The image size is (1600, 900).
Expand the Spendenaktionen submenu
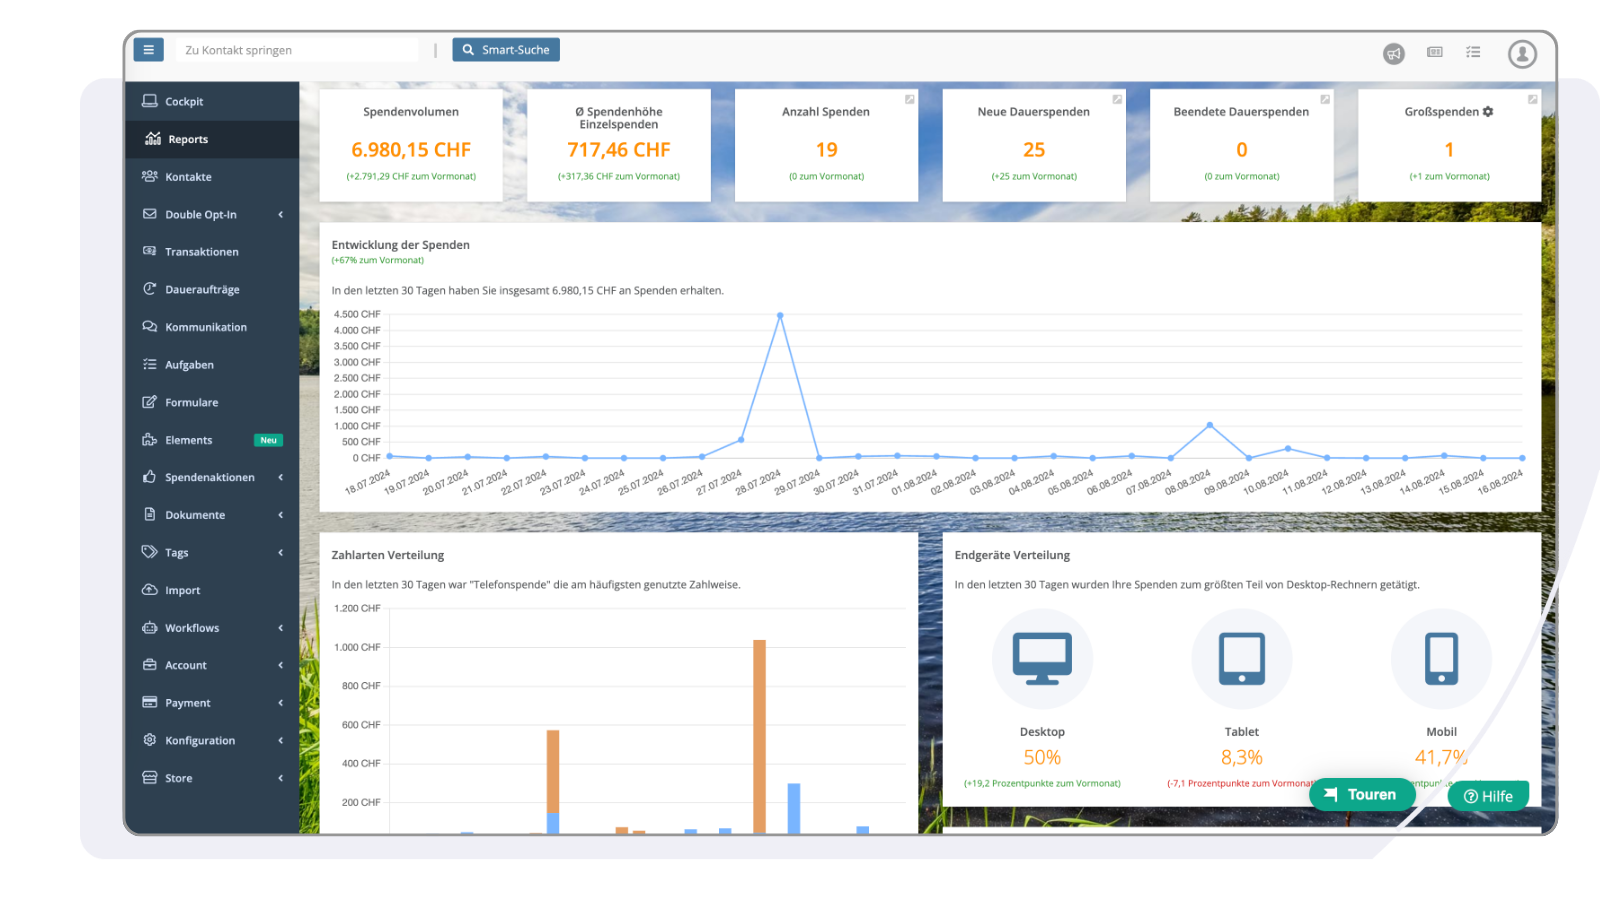[210, 477]
